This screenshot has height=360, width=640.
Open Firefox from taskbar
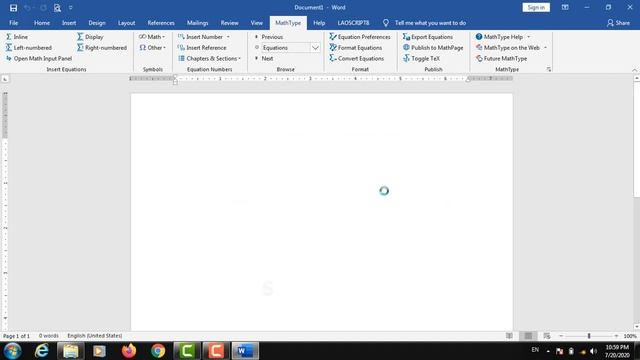click(129, 351)
